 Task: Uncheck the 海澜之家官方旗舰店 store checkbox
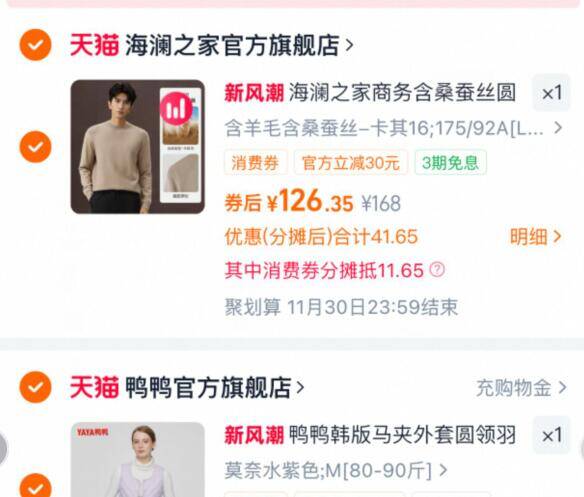35,45
